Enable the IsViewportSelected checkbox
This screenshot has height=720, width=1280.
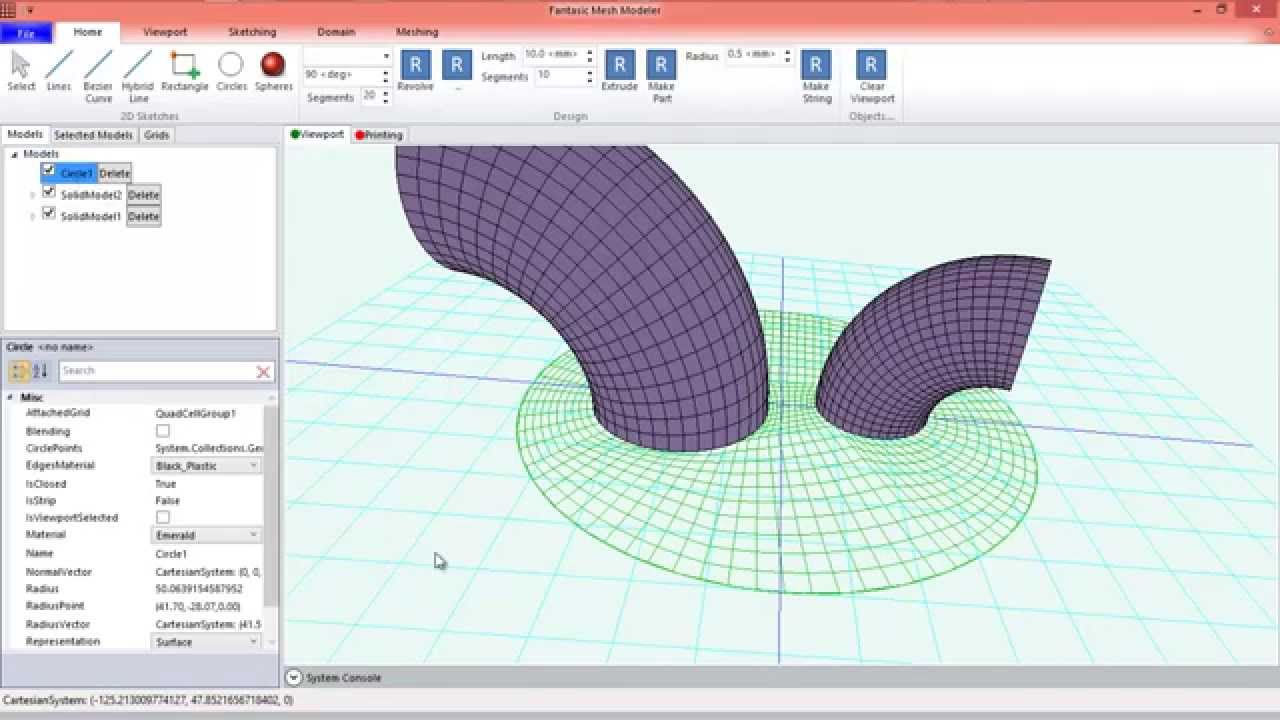pyautogui.click(x=163, y=518)
